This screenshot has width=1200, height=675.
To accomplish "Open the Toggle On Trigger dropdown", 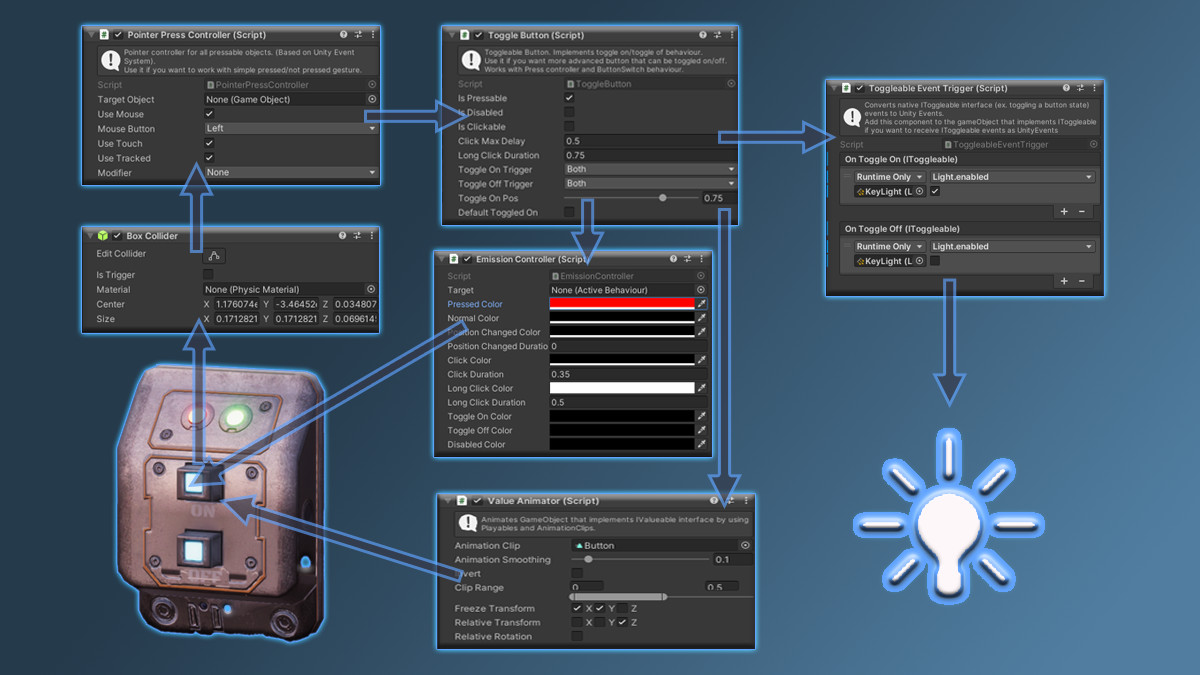I will 650,169.
